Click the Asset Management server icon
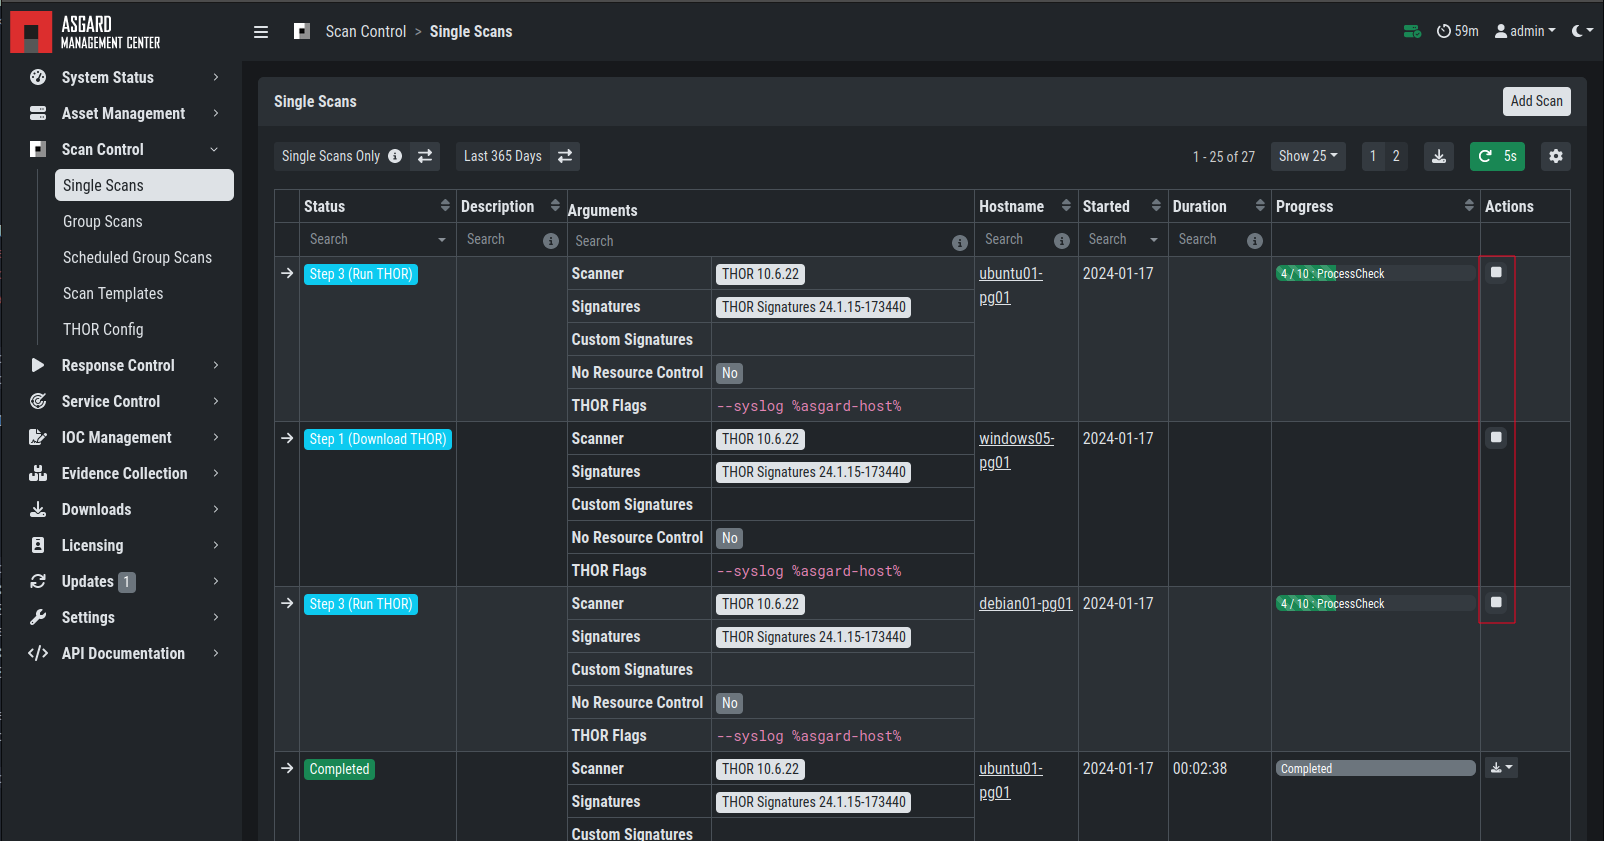The image size is (1604, 841). coord(38,113)
